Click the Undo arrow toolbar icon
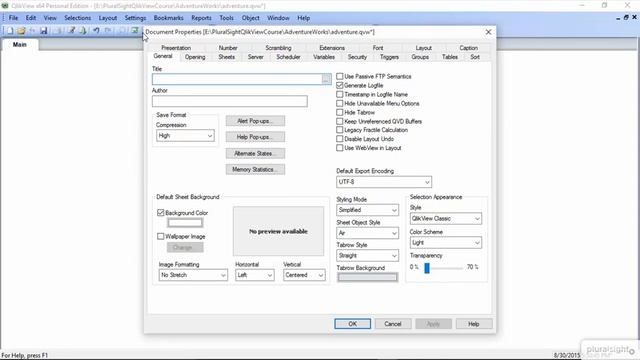The width and height of the screenshot is (640, 360). (96, 31)
